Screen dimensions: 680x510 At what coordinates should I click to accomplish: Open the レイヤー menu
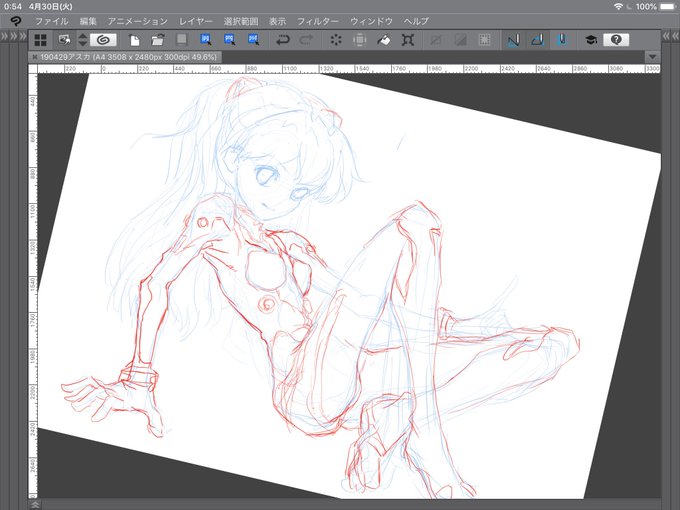point(196,21)
